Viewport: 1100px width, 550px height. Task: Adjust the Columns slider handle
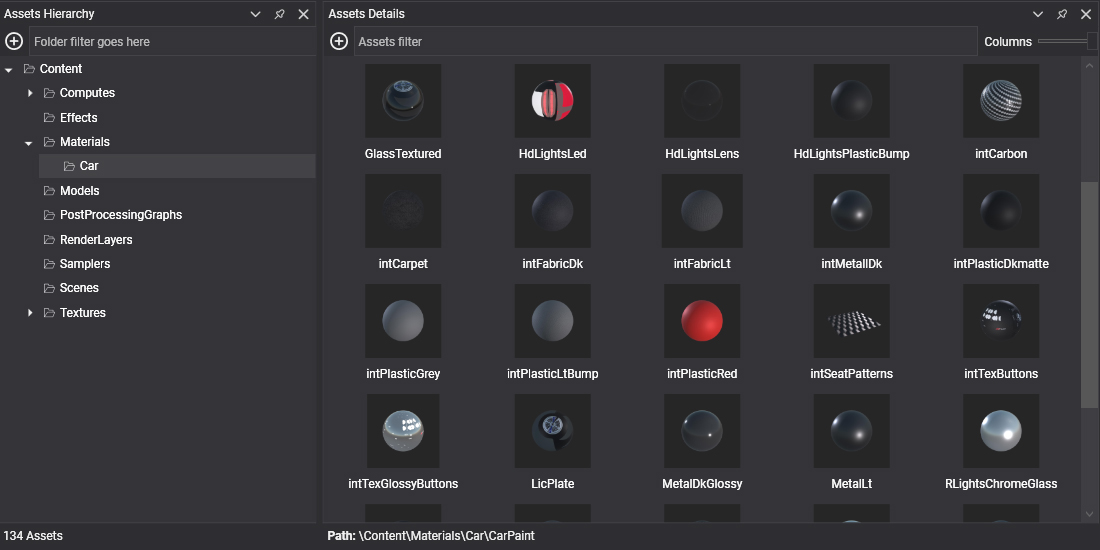pos(1092,41)
